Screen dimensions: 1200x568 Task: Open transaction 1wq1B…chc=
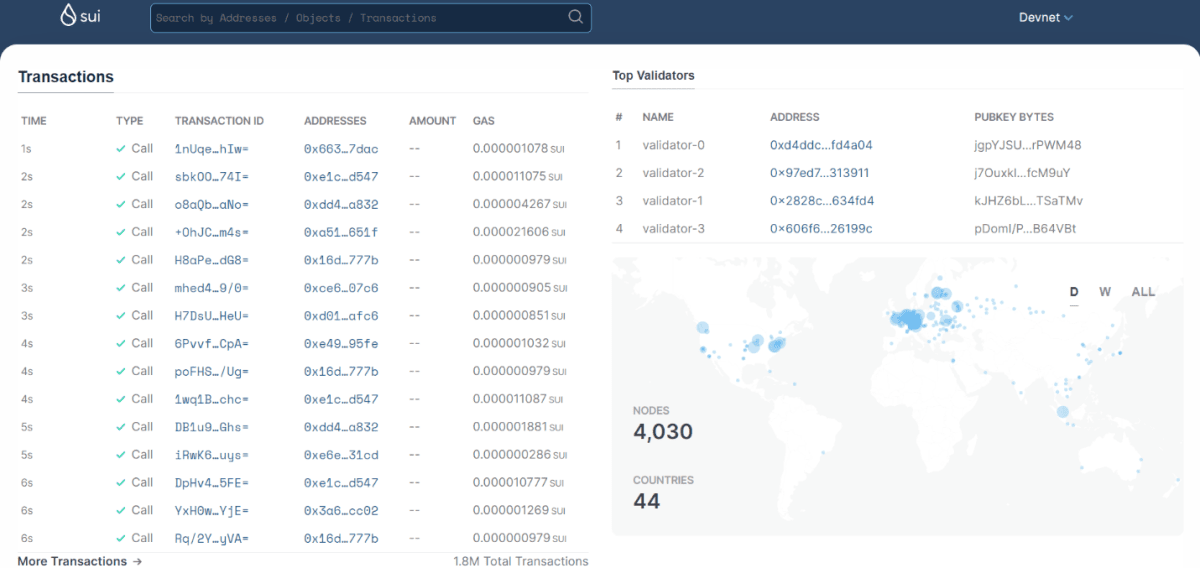pos(211,399)
